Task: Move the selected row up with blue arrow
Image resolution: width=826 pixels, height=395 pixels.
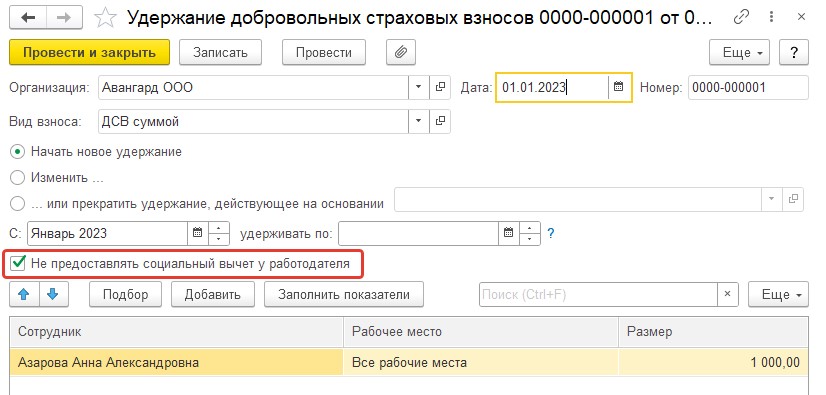Action: [23, 294]
